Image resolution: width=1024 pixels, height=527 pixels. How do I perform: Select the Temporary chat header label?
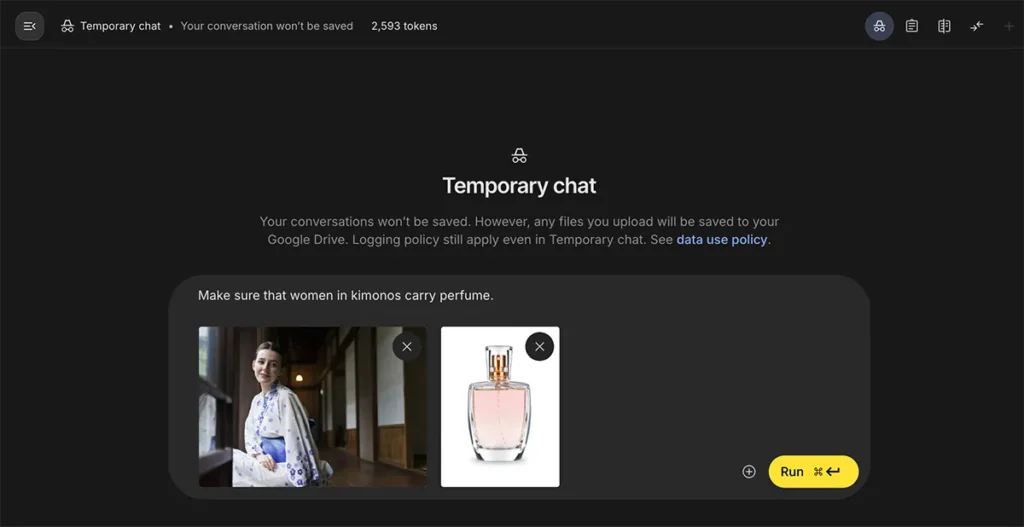120,26
